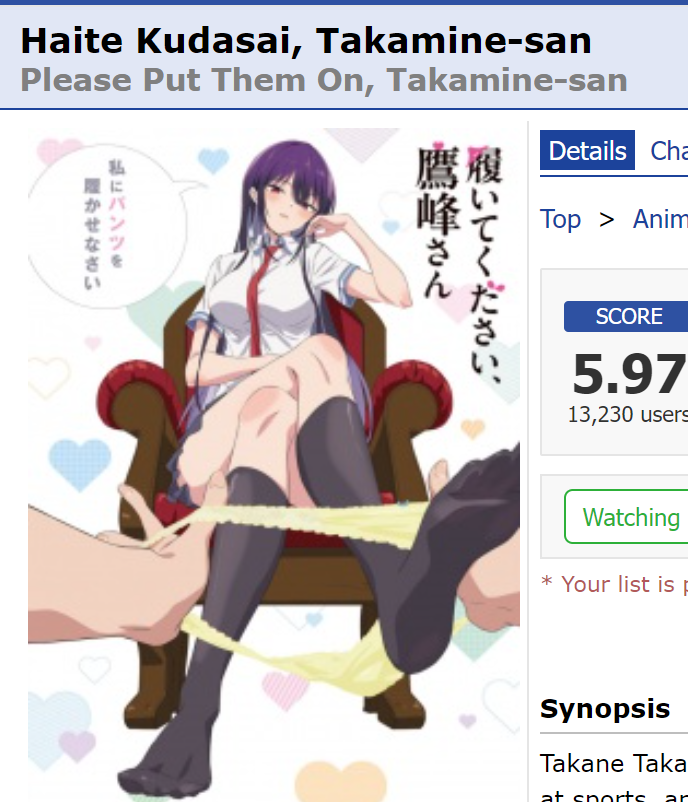Click the 5.97 score value
Viewport: 688px width, 802px height.
click(x=629, y=374)
